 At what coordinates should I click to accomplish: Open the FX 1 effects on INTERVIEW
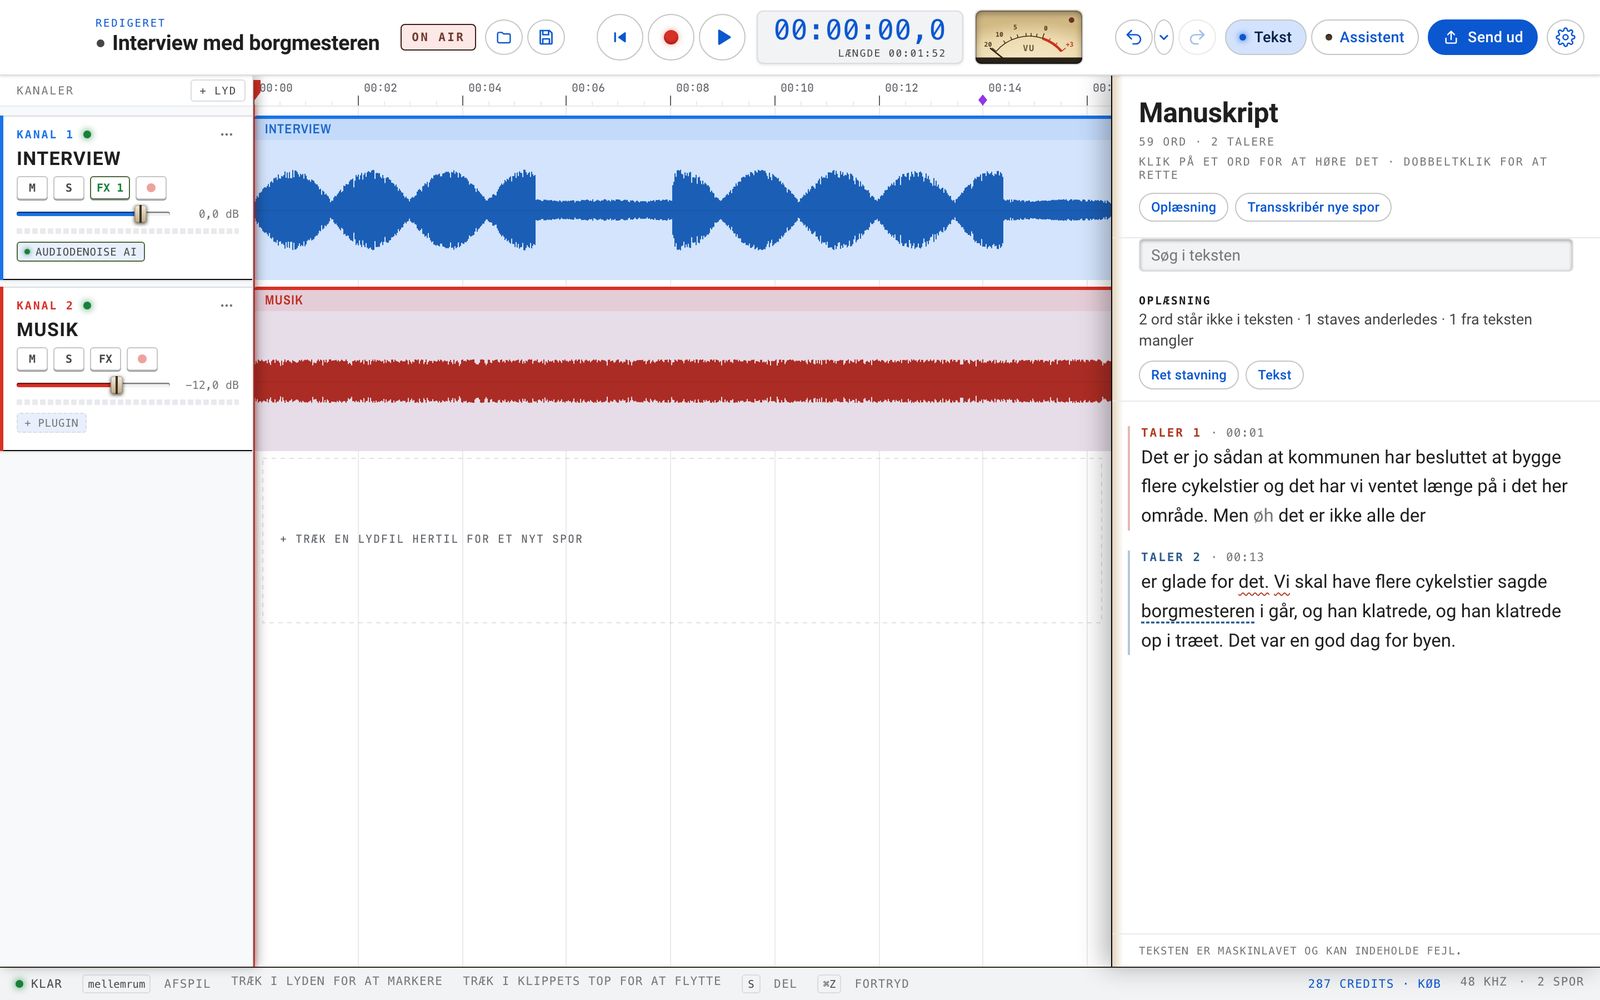[x=110, y=188]
